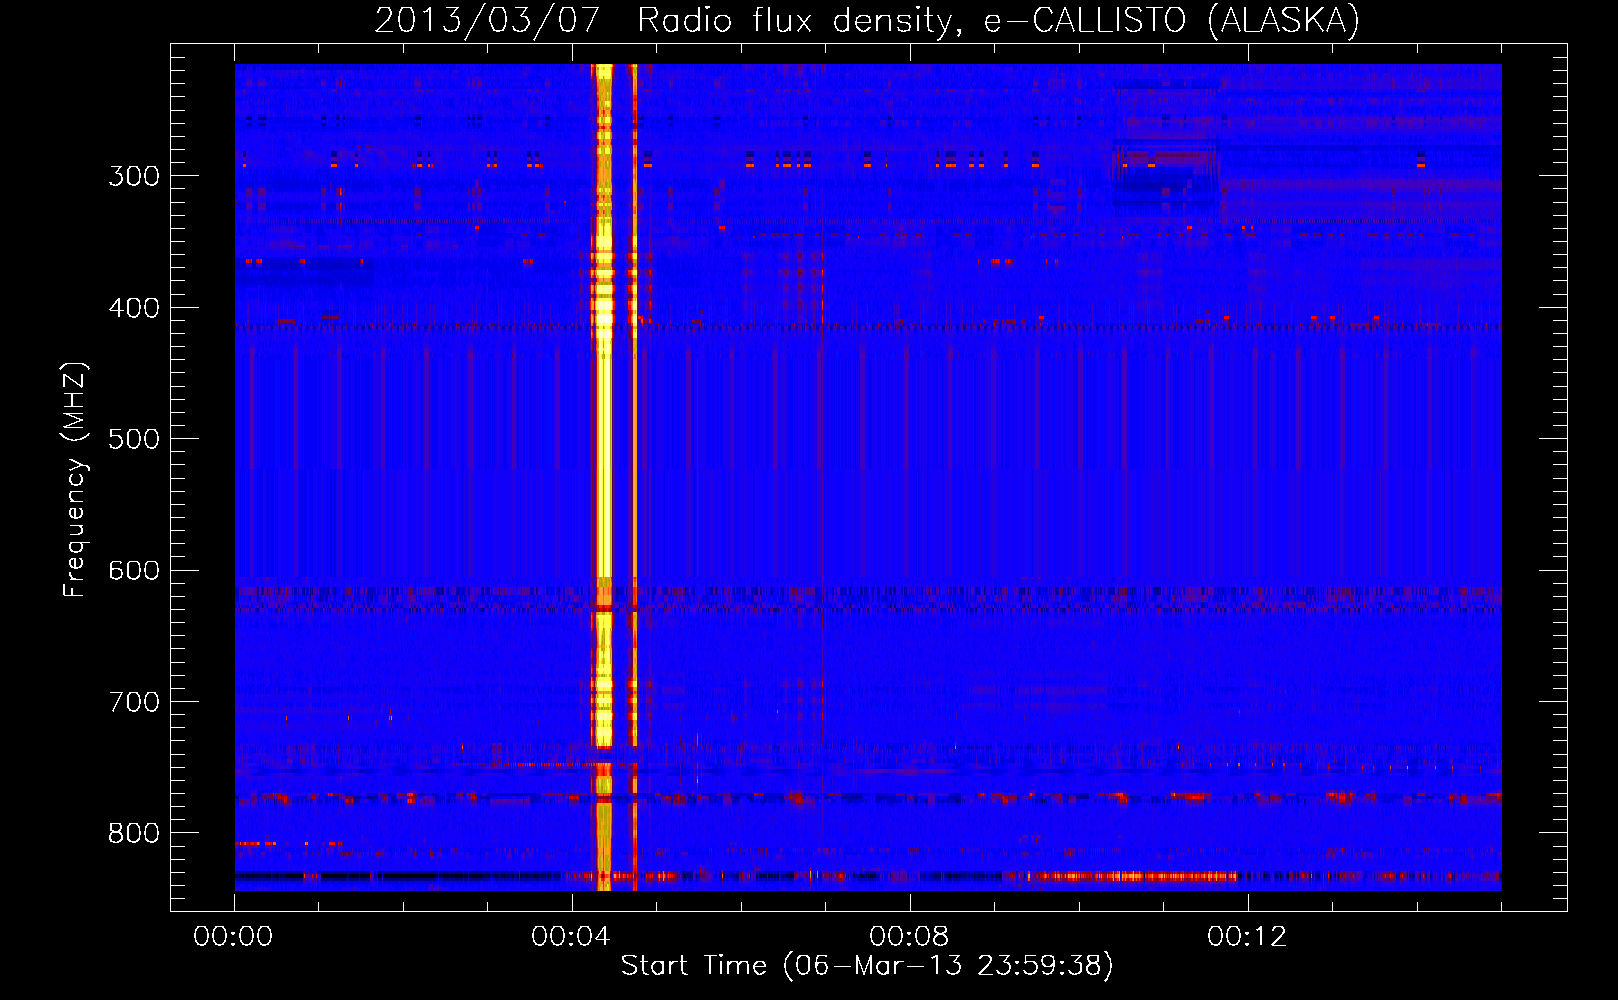Click the 600 frequency tick label

tap(134, 570)
